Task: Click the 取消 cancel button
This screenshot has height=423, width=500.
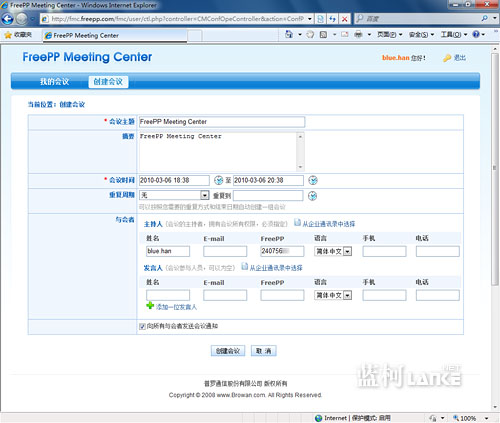Action: (x=263, y=351)
